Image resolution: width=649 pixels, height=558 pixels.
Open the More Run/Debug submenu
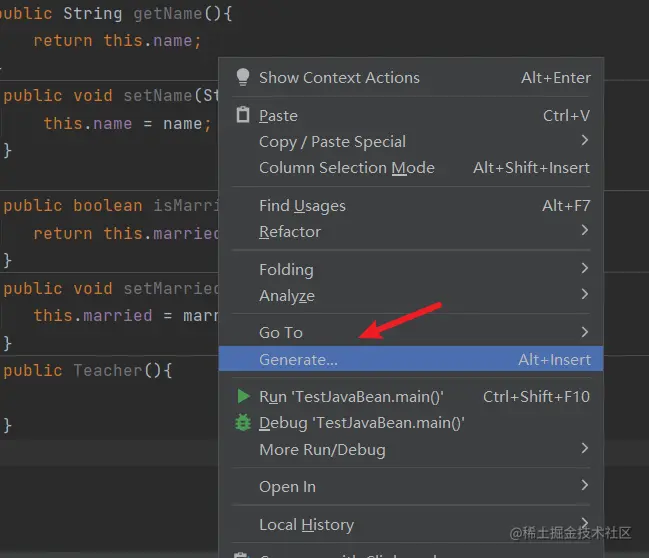(x=411, y=450)
